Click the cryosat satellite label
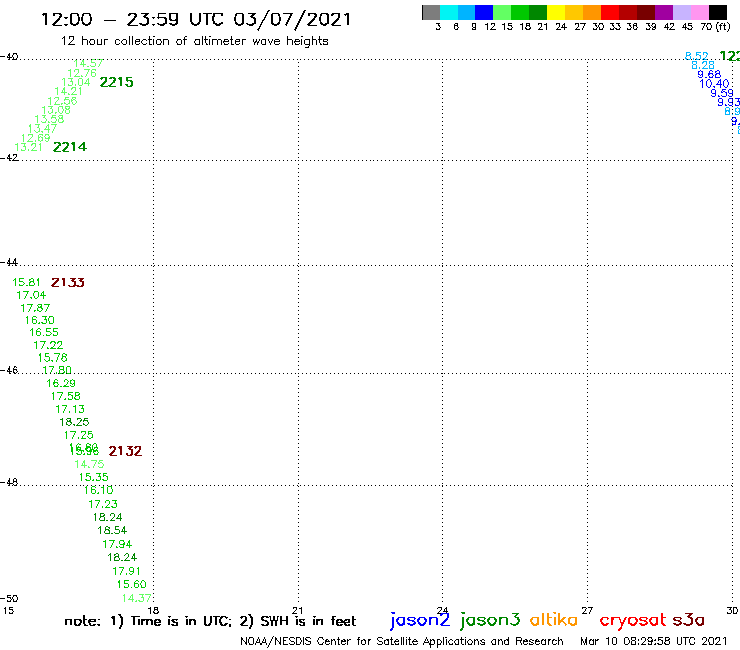 633,621
